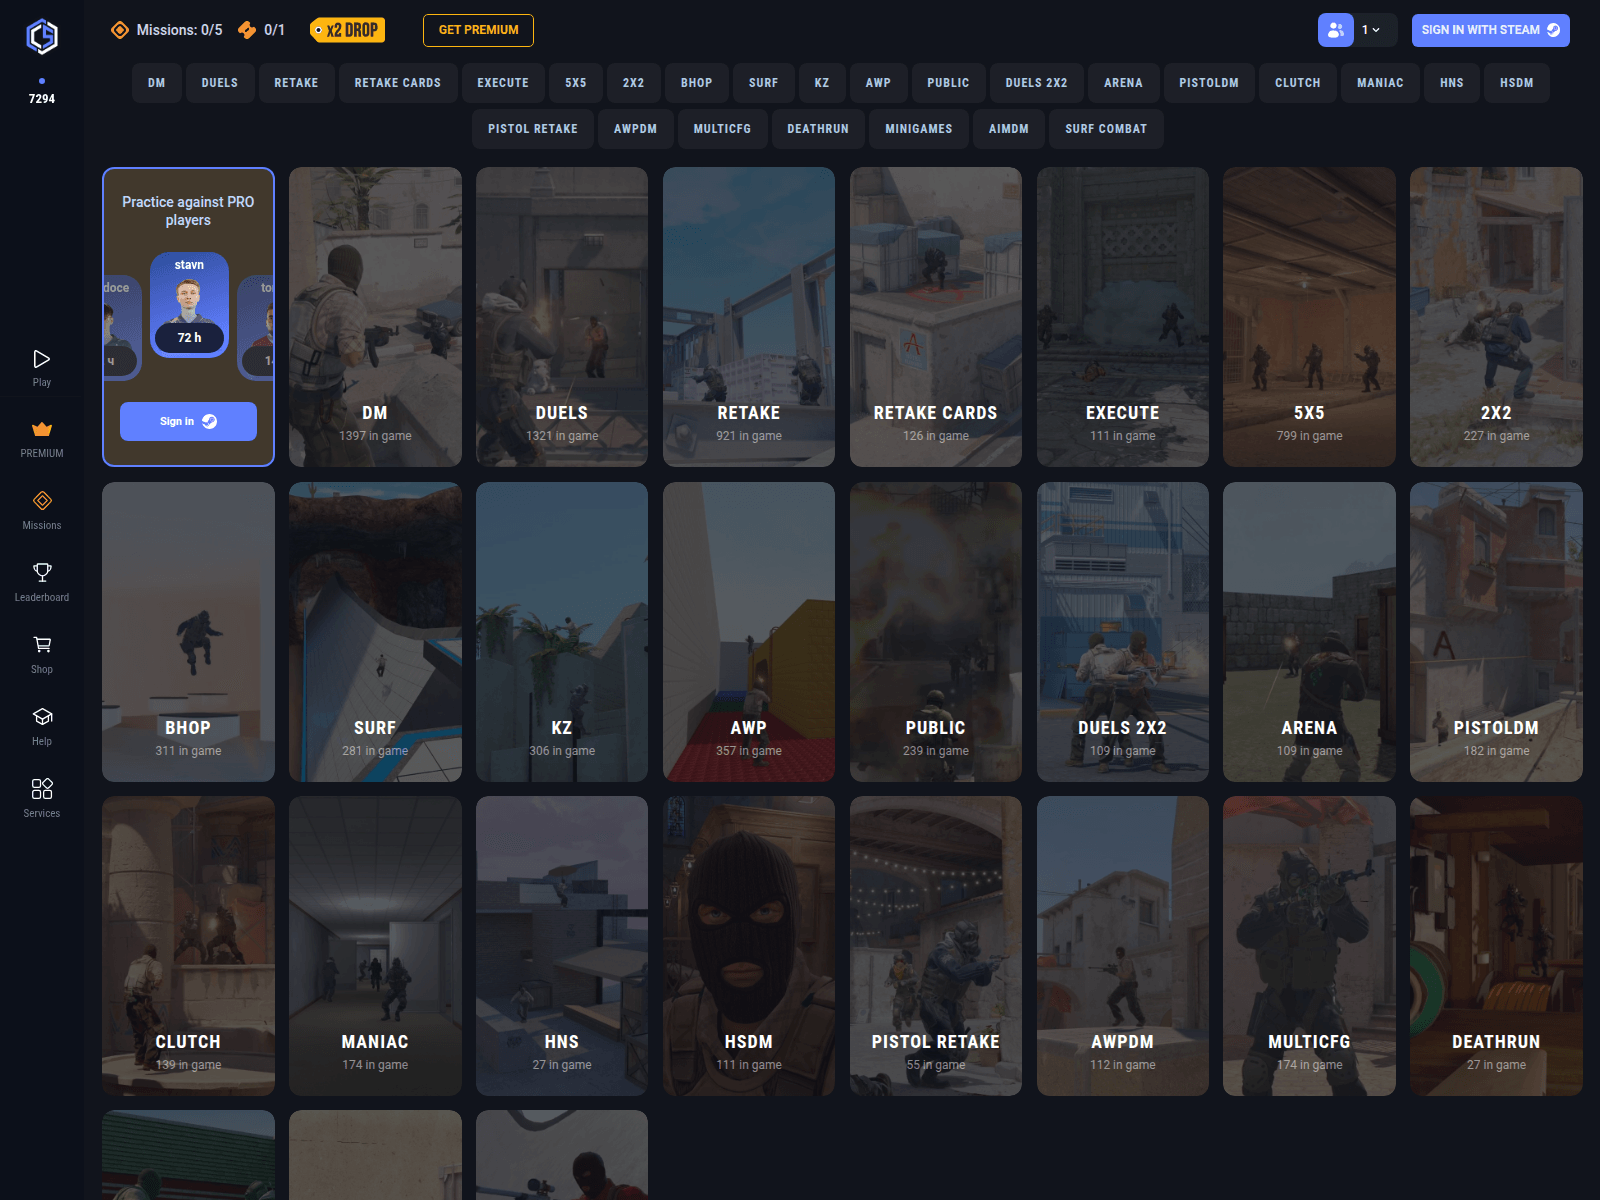
Task: Click SIGN IN WITH STEAM
Action: (1489, 30)
